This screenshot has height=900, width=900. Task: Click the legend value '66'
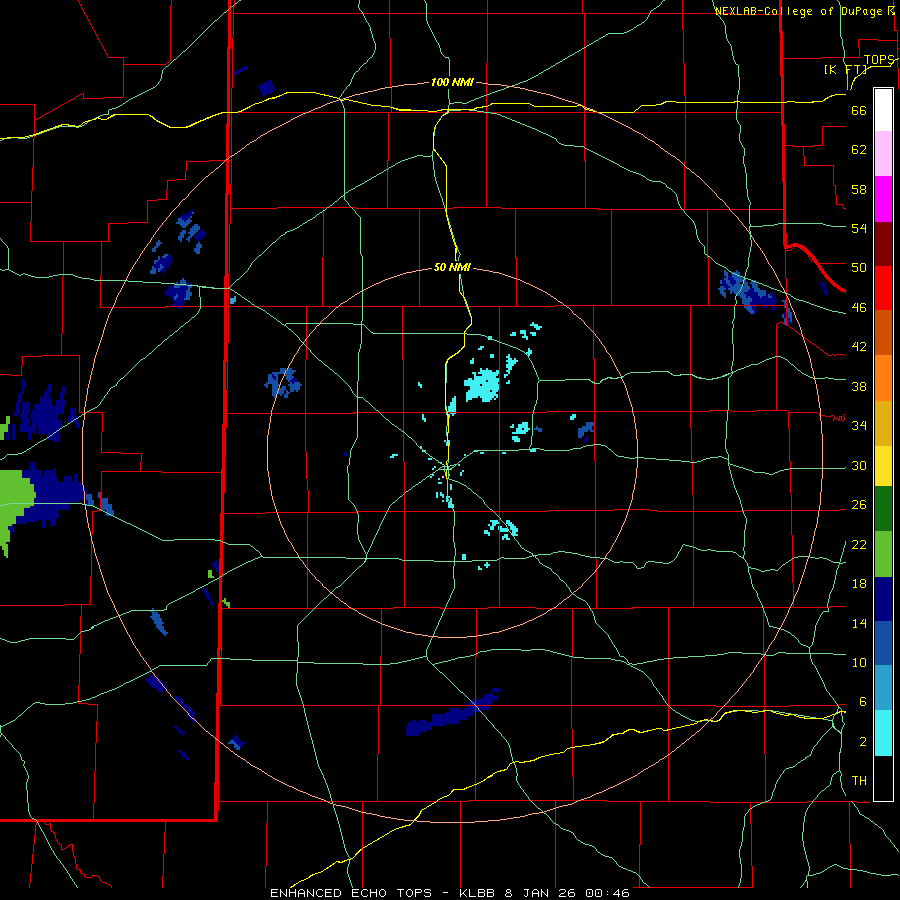point(859,110)
